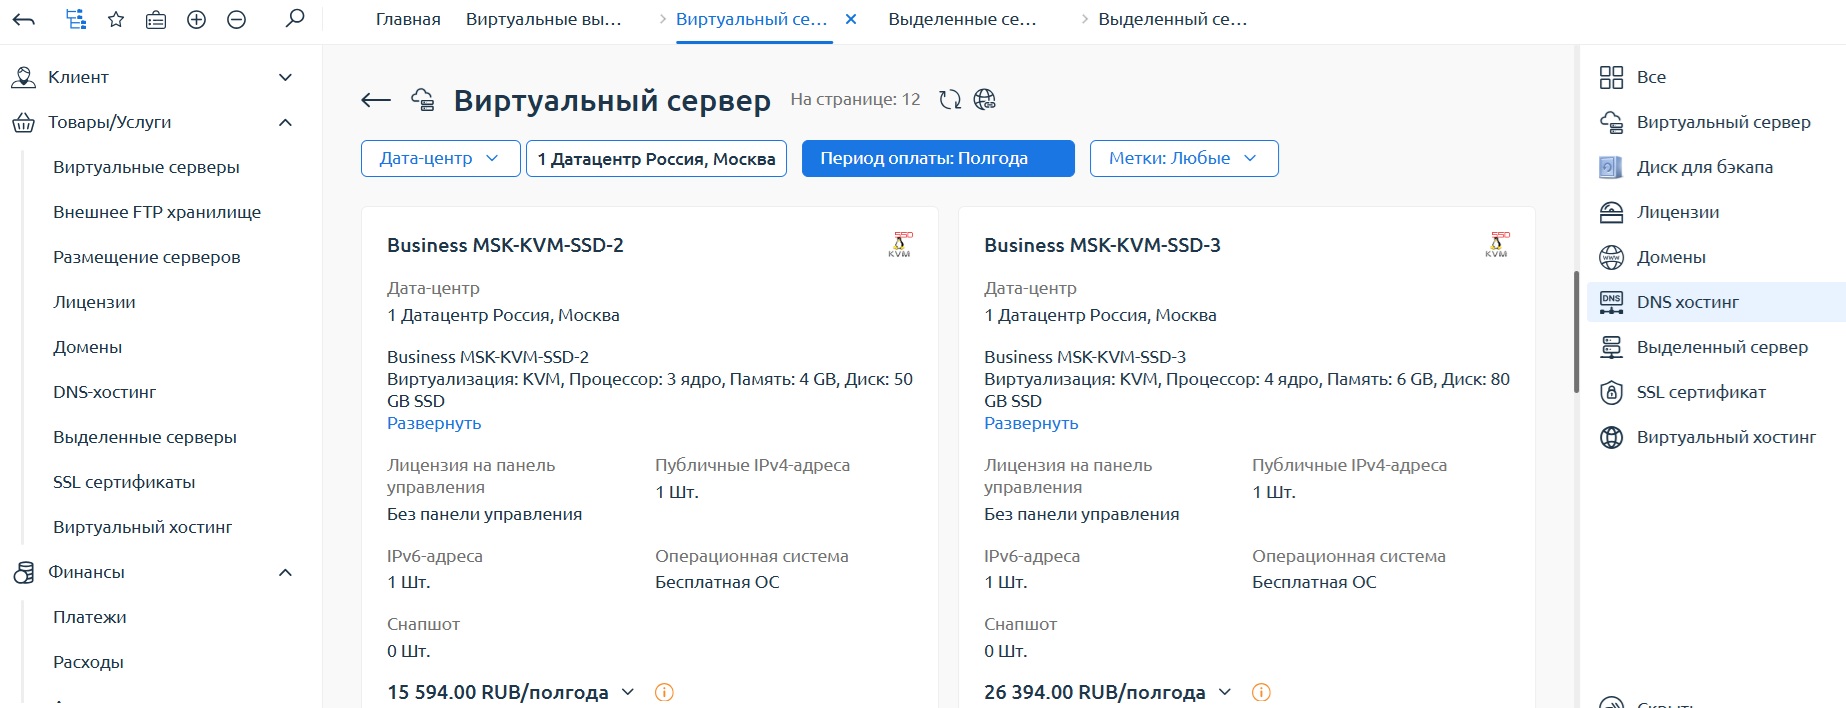Click the plus circle icon in toolbar
Image resolution: width=1846 pixels, height=708 pixels.
click(x=196, y=19)
